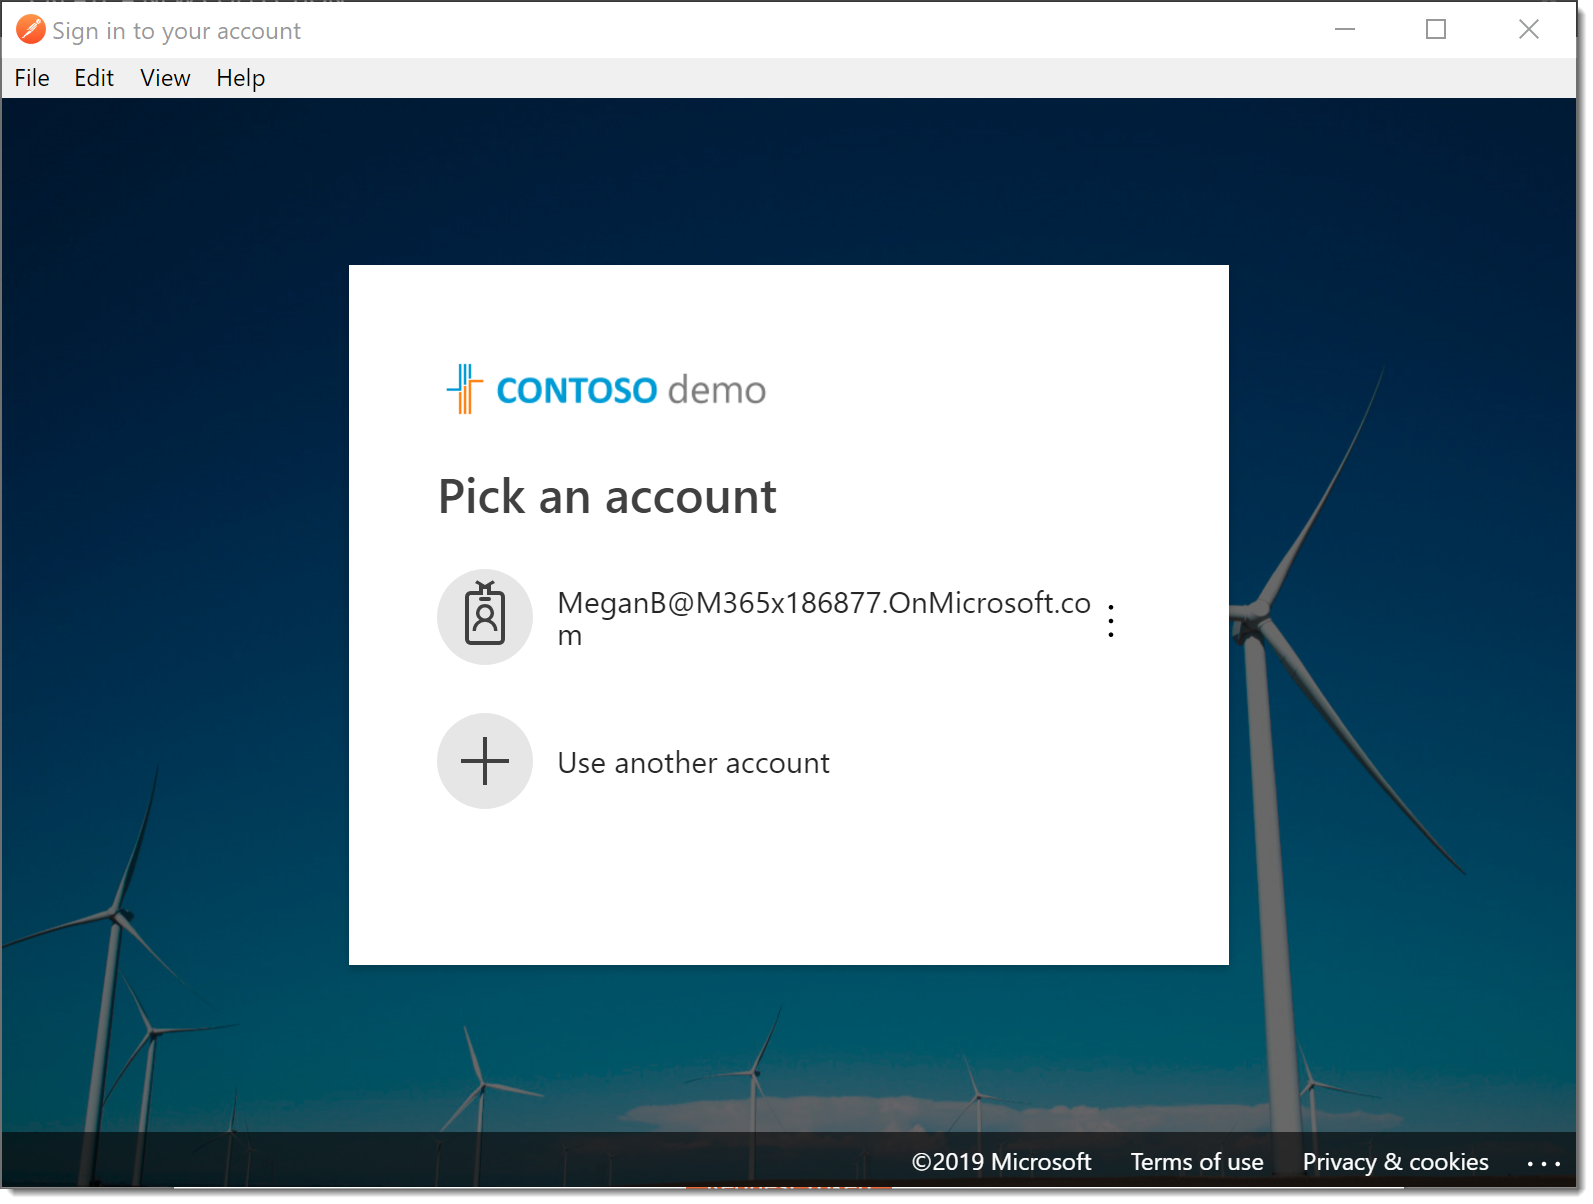Click the app icon in title bar
Screen dimensions: 1593x1204
(x=30, y=30)
